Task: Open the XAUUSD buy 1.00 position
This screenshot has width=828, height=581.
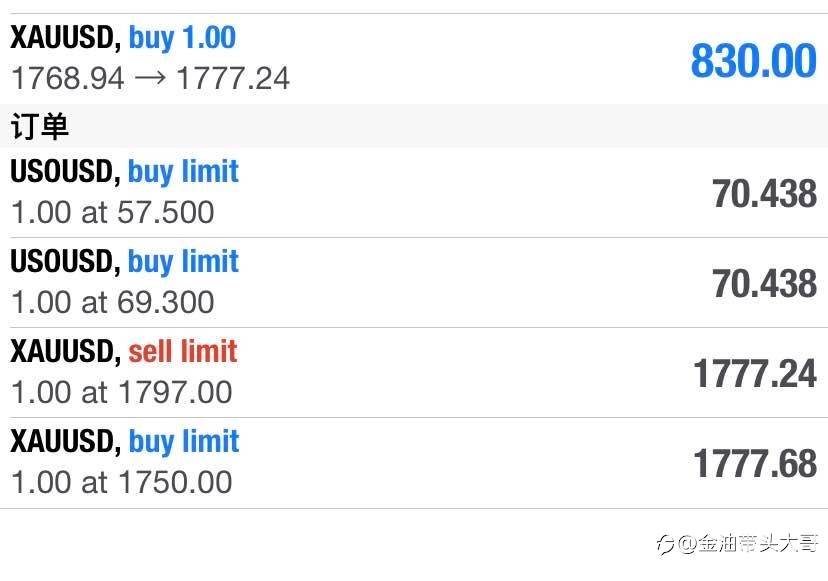Action: coord(414,59)
